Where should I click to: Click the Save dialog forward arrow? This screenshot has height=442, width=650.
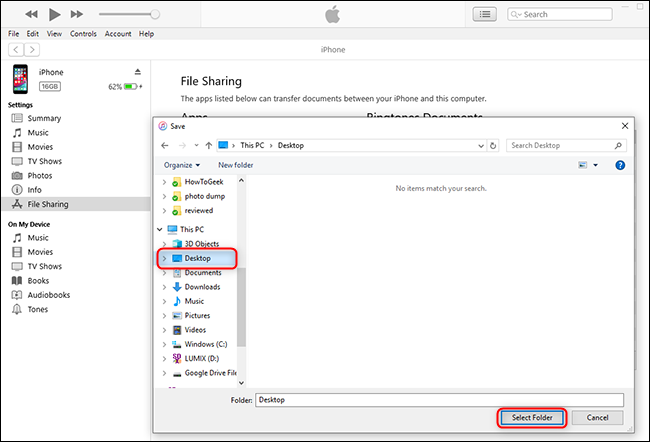[x=182, y=146]
